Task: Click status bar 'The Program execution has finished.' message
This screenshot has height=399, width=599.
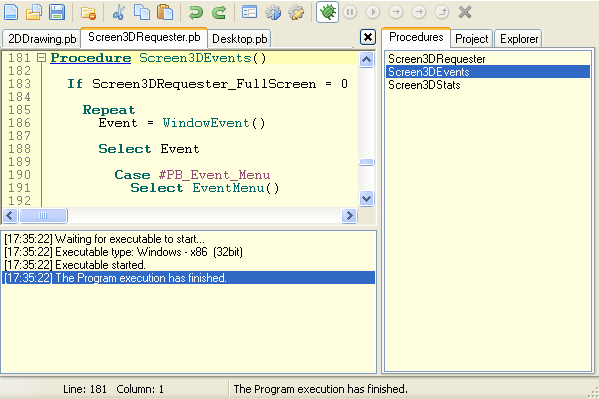Action: [321, 389]
